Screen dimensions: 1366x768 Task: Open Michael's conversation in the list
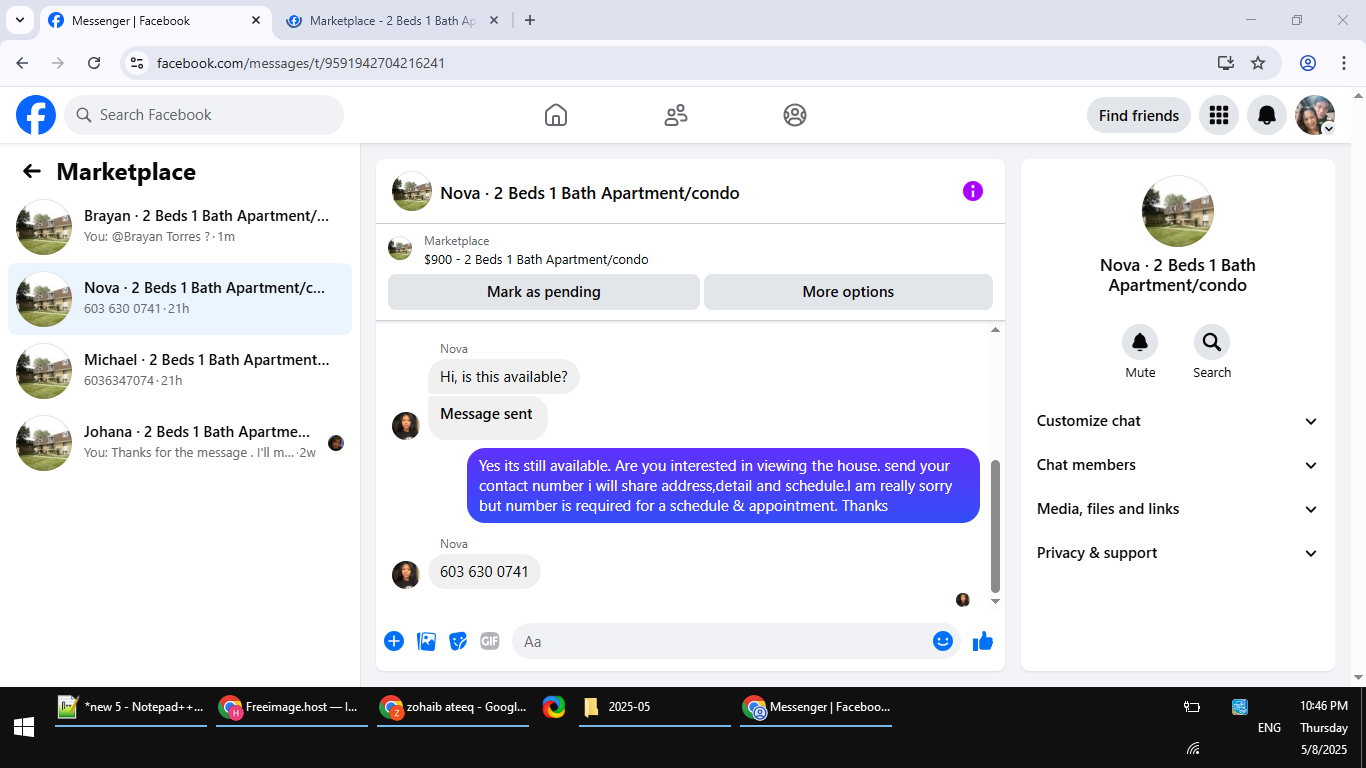coord(180,371)
